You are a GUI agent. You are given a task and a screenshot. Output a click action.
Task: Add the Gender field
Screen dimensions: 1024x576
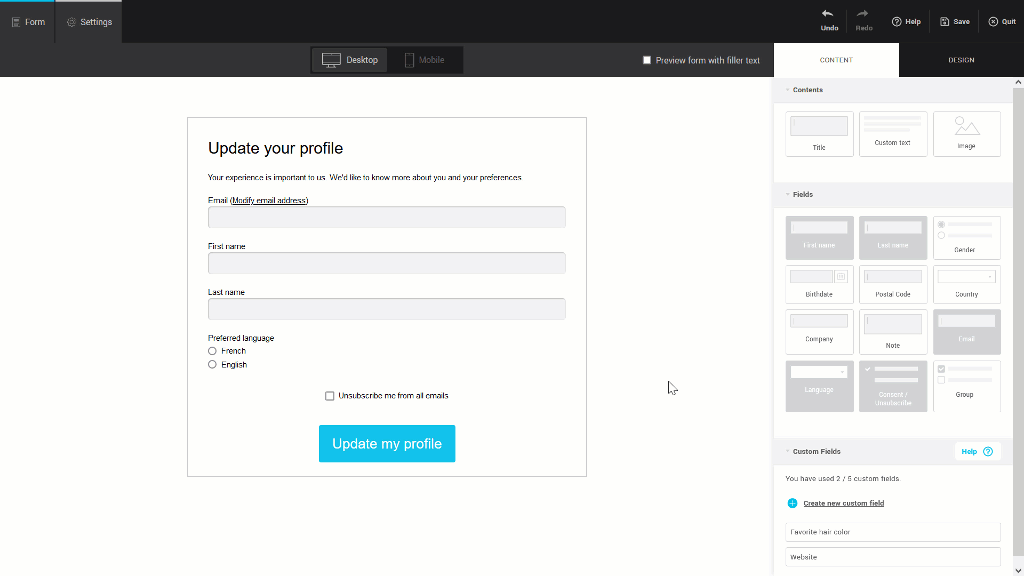coord(966,237)
